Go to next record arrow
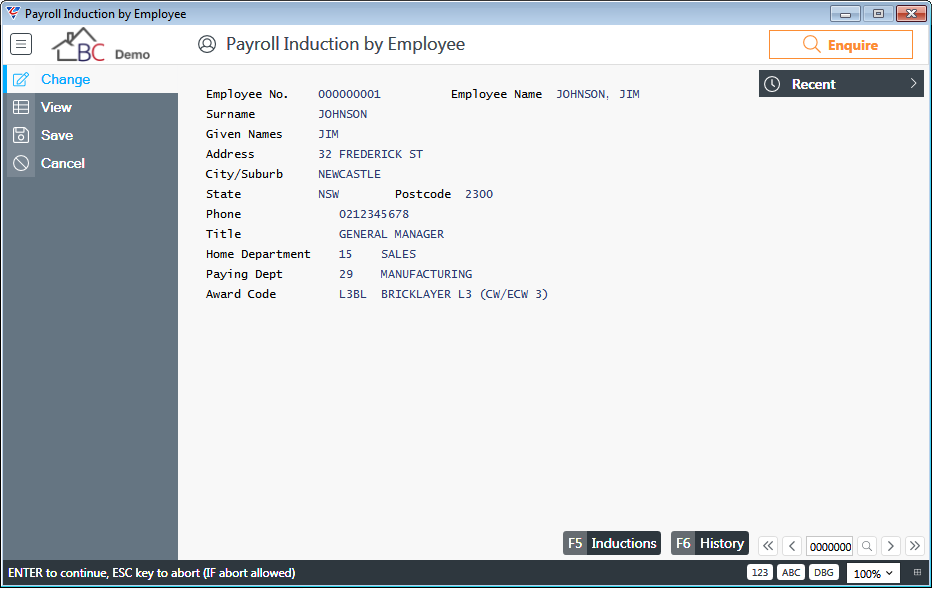The image size is (933, 589). point(891,546)
